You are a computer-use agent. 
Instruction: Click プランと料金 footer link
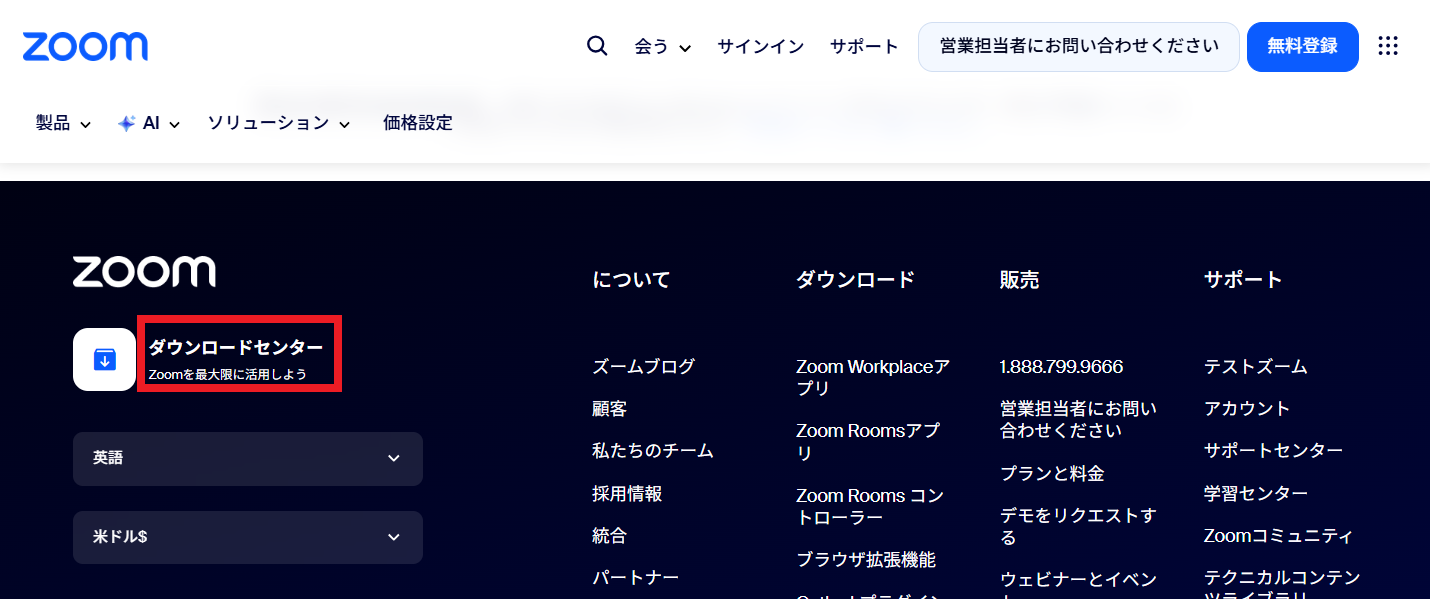click(x=1051, y=474)
